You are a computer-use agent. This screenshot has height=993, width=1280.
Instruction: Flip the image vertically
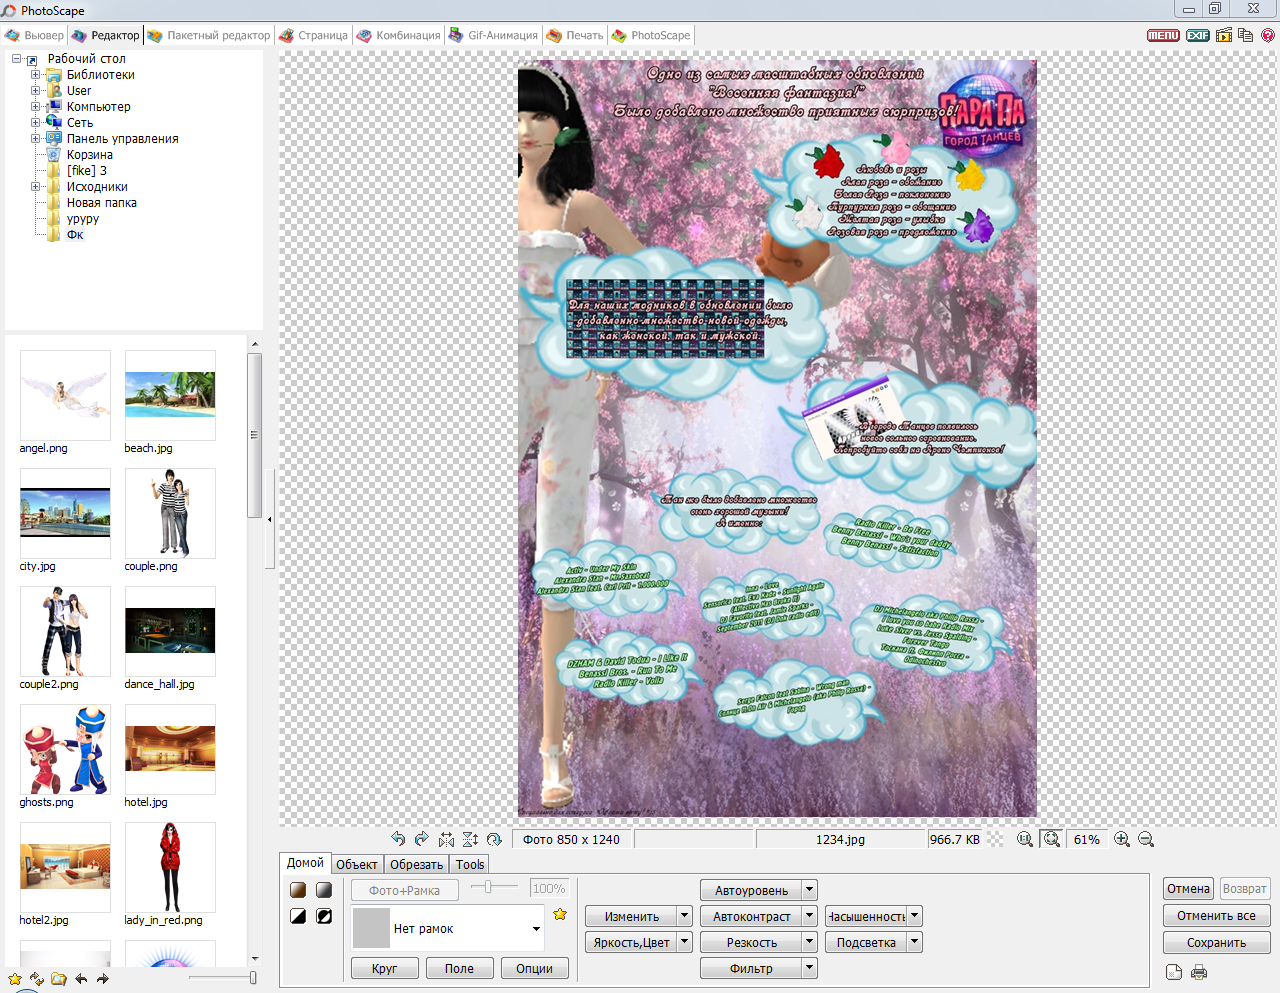pos(470,839)
